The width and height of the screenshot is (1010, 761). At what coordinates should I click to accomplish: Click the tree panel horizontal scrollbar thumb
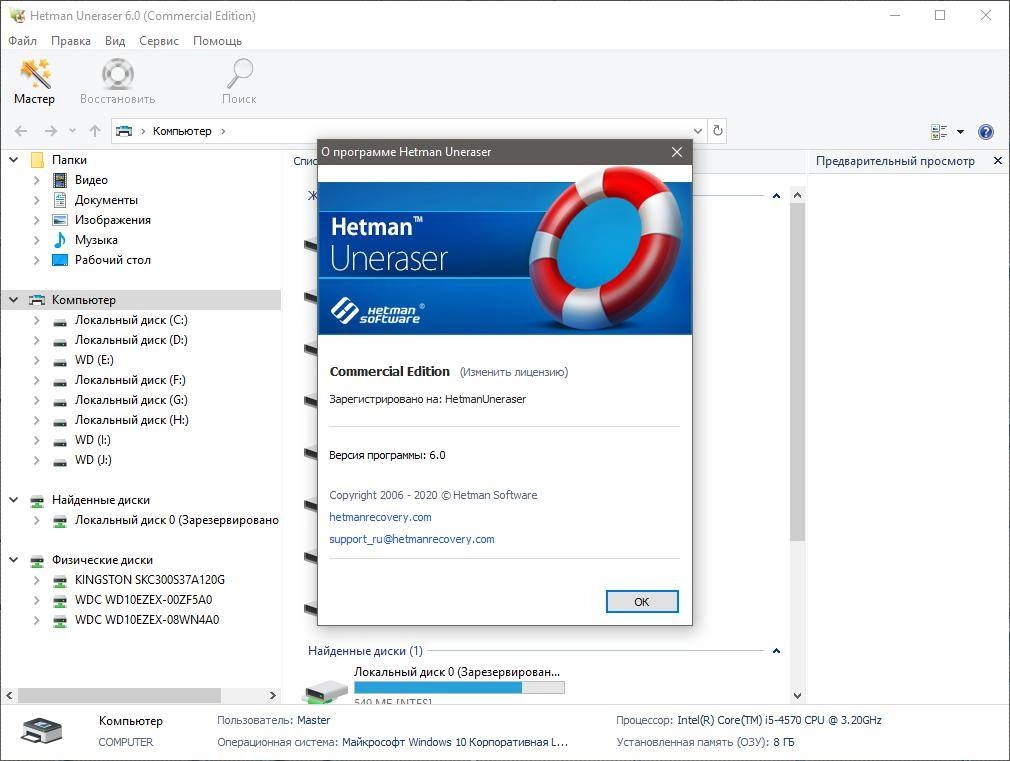(x=119, y=695)
